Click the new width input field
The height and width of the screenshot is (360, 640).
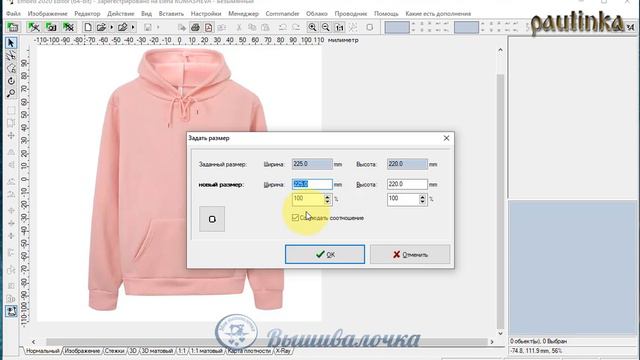[x=312, y=184]
